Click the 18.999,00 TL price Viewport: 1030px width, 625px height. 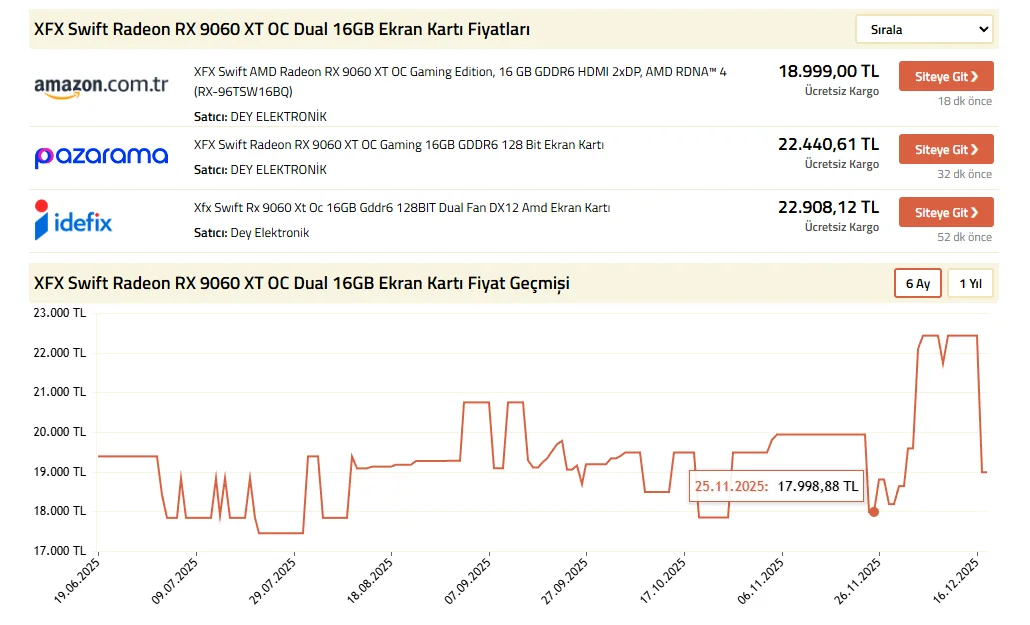(x=828, y=72)
